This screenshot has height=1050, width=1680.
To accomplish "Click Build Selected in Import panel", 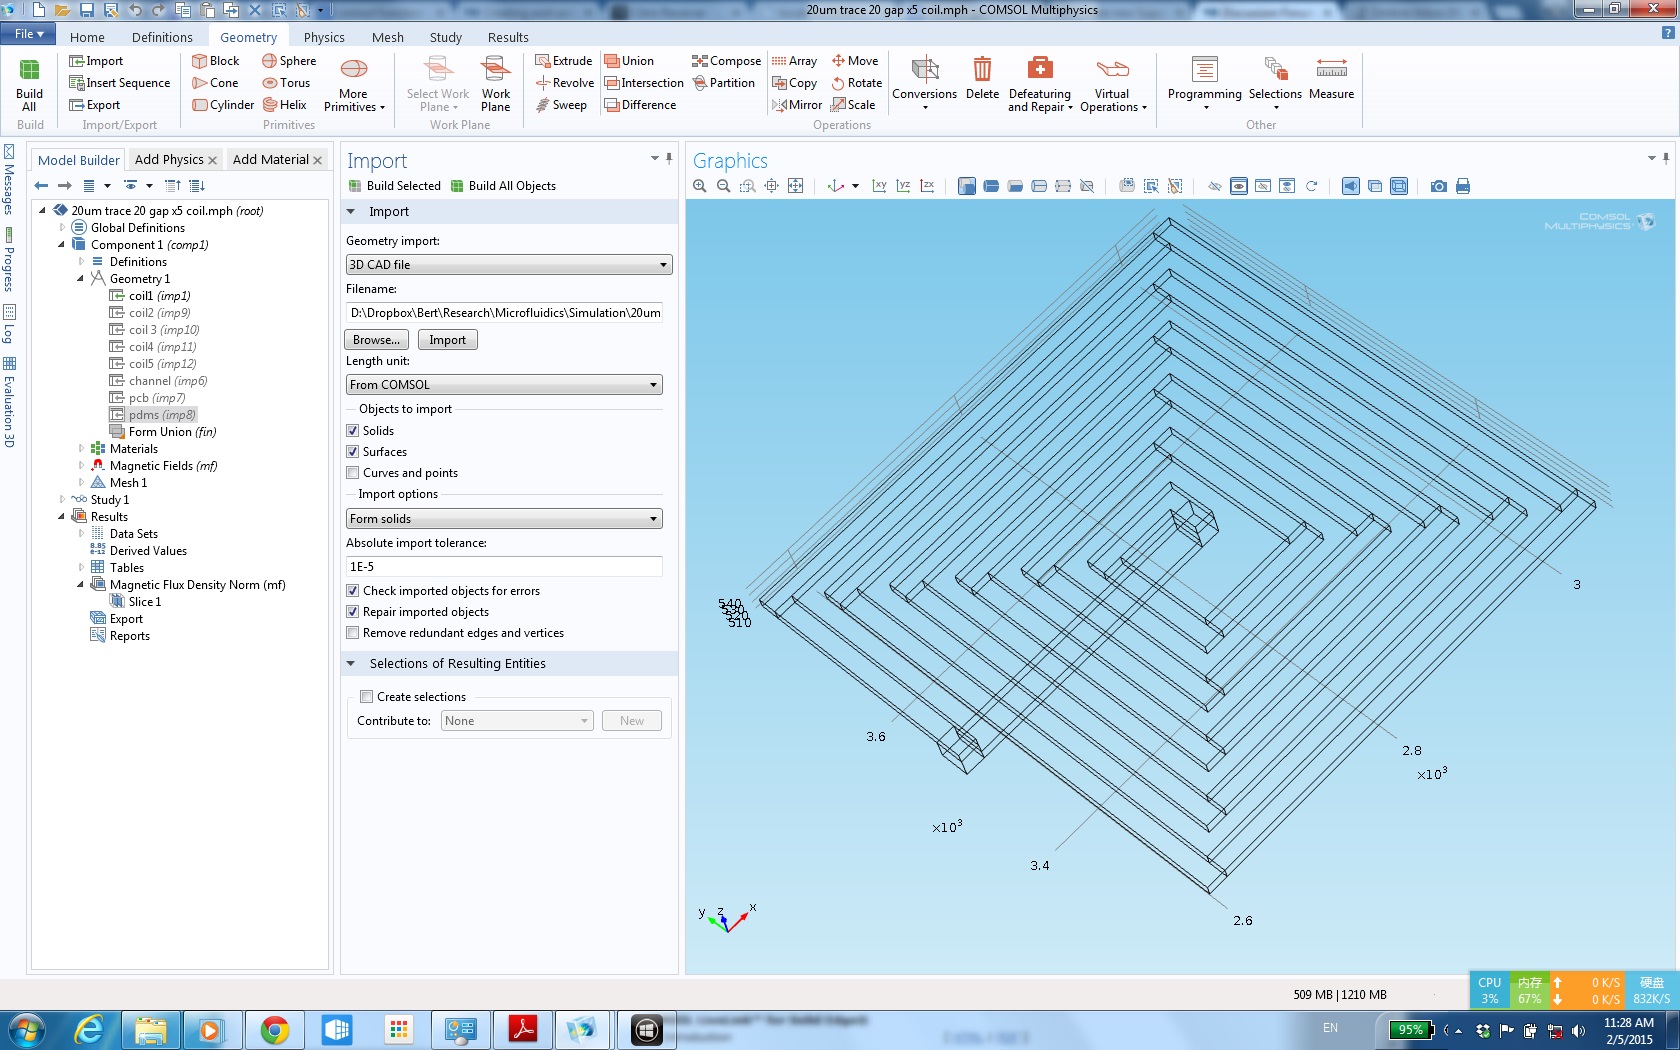I will [395, 186].
